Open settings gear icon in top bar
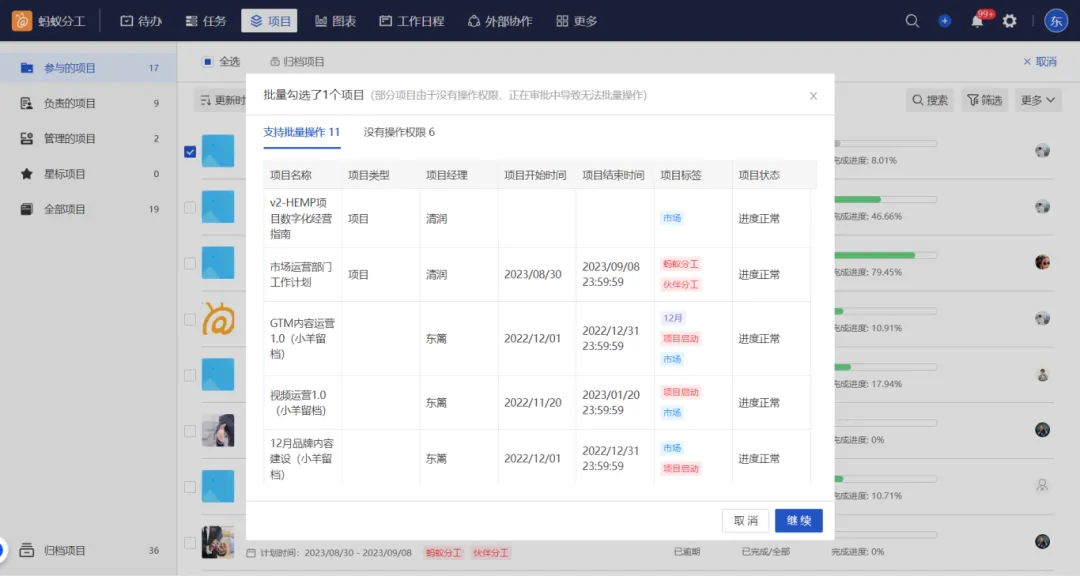 (x=1010, y=21)
